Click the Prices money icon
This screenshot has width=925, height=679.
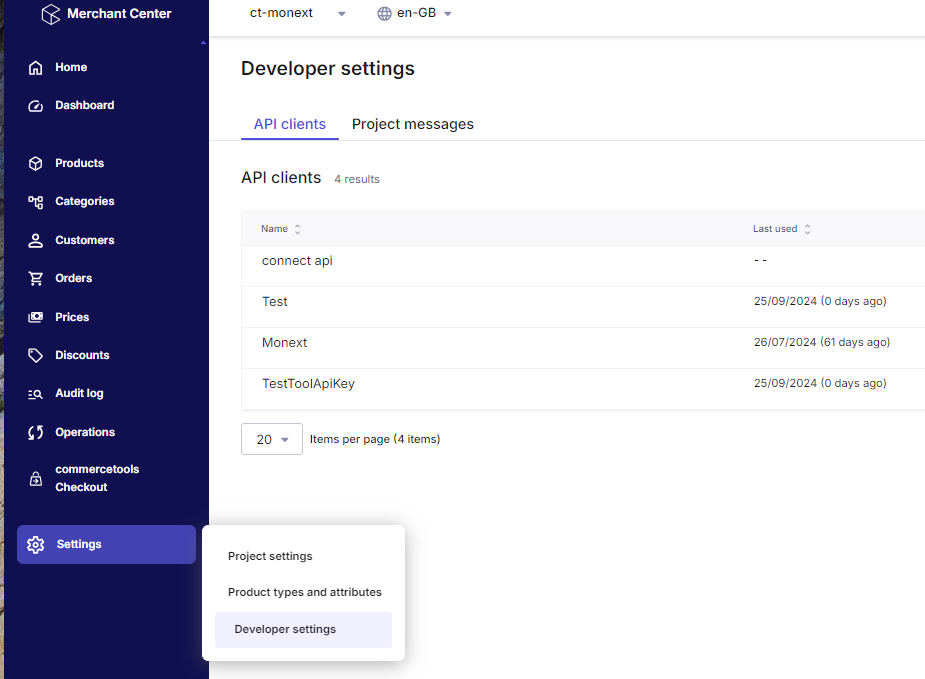(x=35, y=317)
